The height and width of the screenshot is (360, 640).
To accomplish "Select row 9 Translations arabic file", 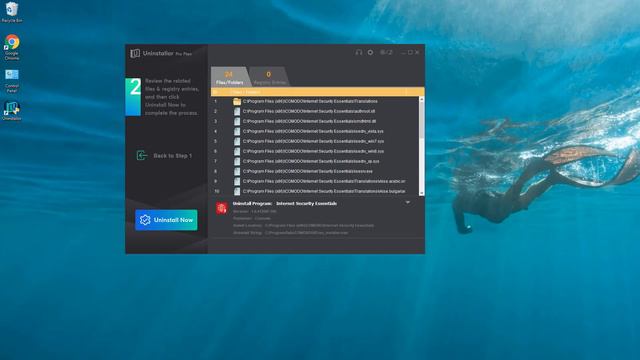I will (x=315, y=181).
